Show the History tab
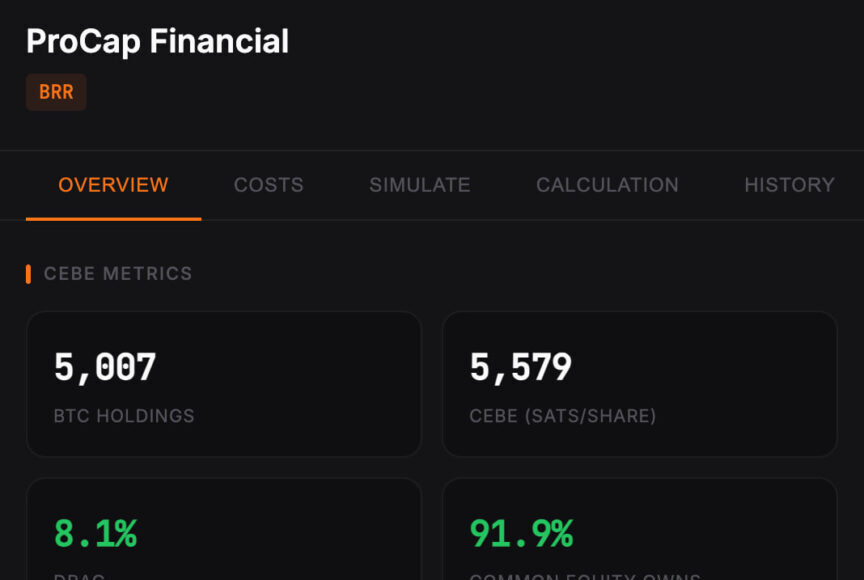 tap(789, 185)
